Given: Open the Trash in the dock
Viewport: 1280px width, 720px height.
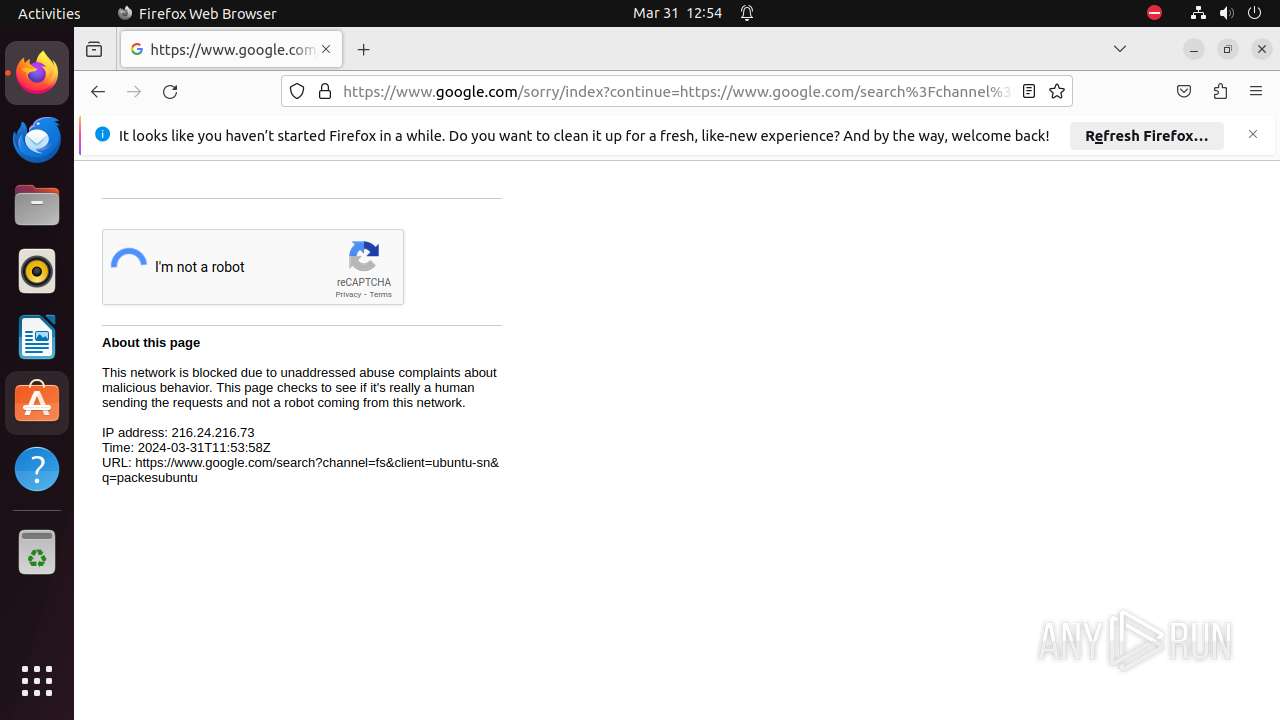Looking at the screenshot, I should pos(37,552).
